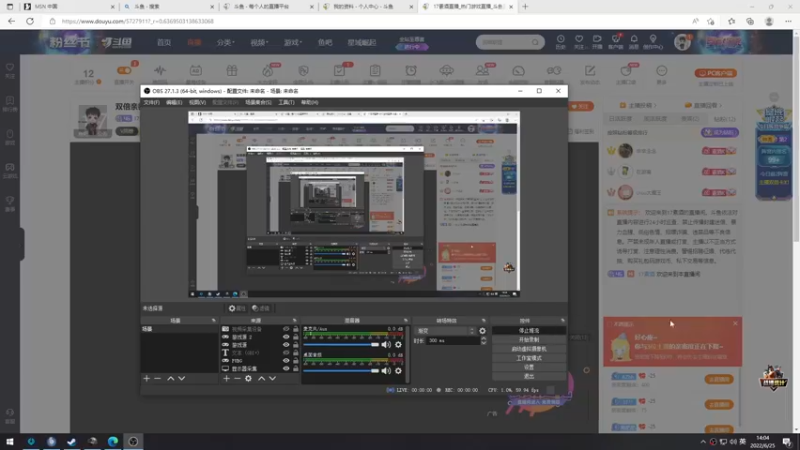
Task: Open the Edit menu in OBS
Action: [x=174, y=103]
